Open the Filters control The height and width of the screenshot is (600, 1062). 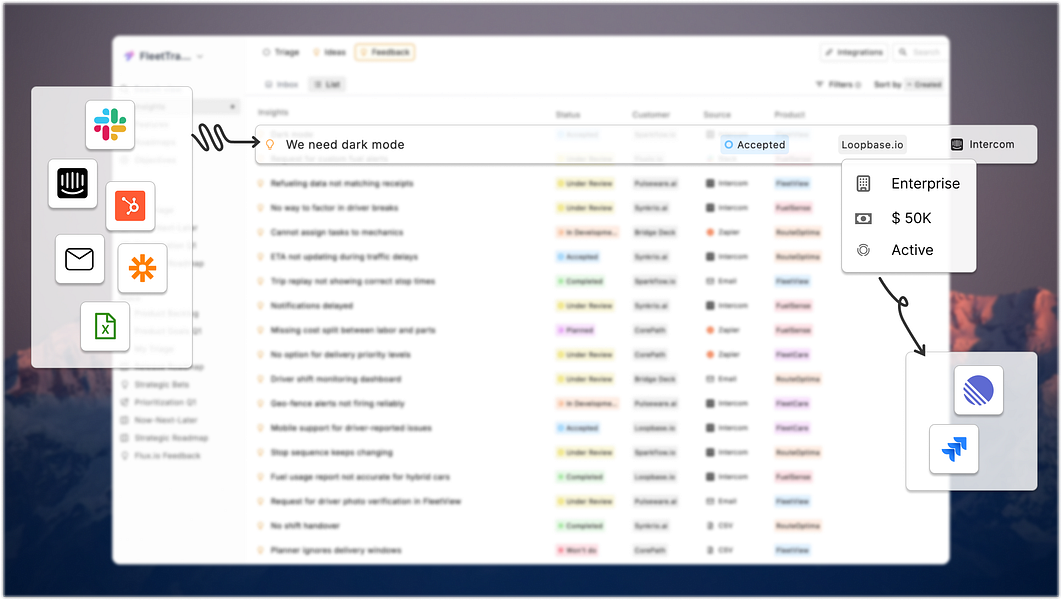(838, 85)
